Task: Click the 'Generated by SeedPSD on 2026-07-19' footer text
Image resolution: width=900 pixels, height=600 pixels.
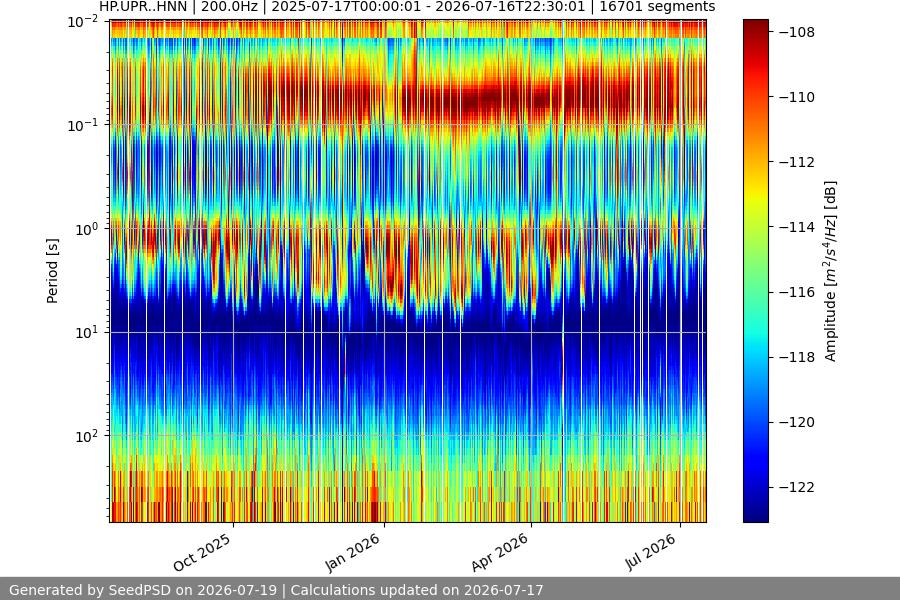Action: (143, 590)
